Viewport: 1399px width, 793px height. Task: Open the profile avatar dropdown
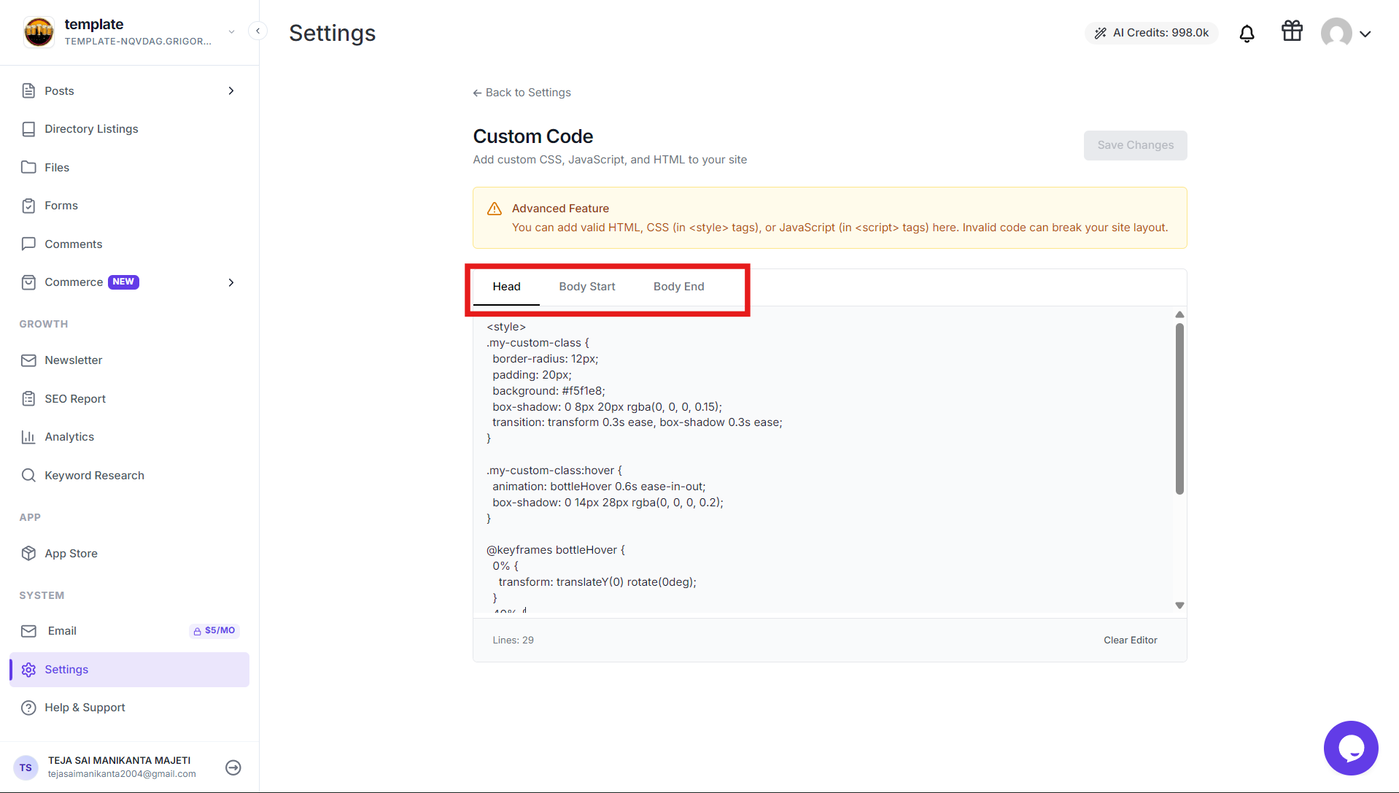(1346, 33)
